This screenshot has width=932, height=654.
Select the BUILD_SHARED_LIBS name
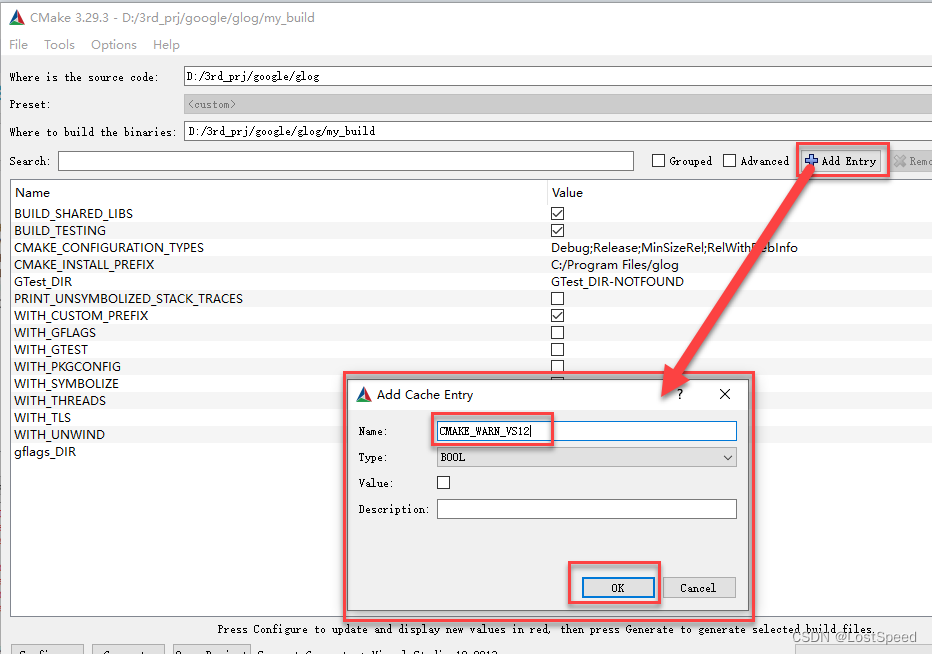point(74,213)
